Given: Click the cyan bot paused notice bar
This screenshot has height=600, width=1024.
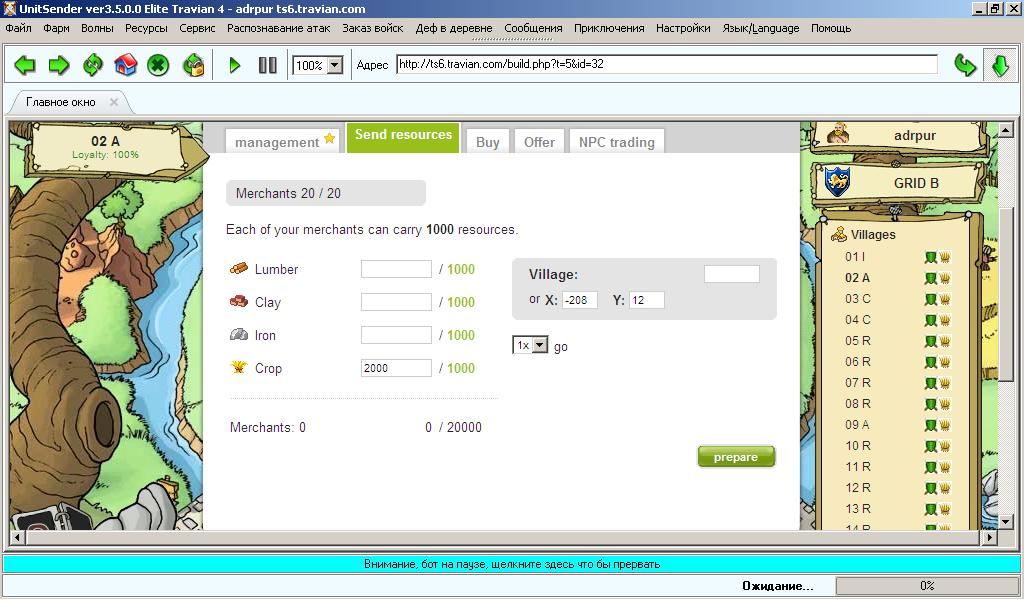Looking at the screenshot, I should click(x=511, y=564).
